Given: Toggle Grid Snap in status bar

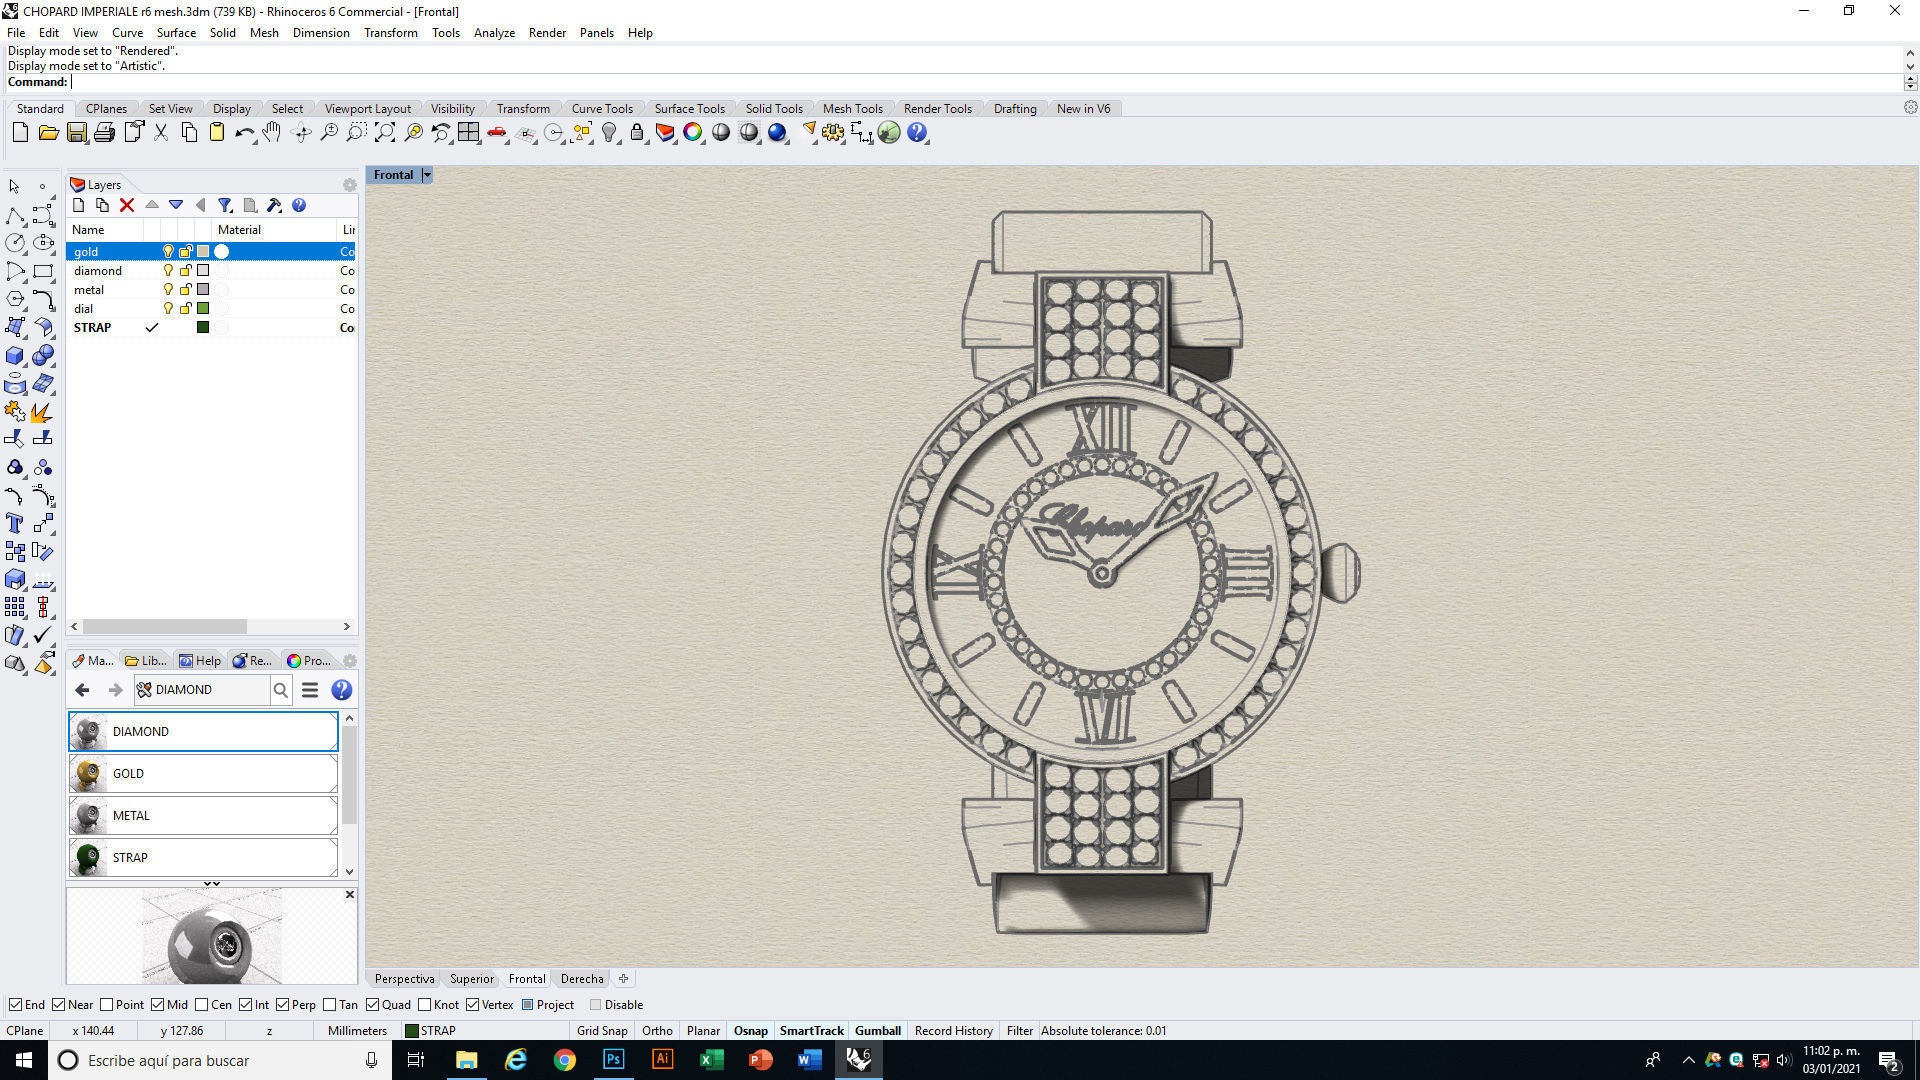Looking at the screenshot, I should (602, 1031).
